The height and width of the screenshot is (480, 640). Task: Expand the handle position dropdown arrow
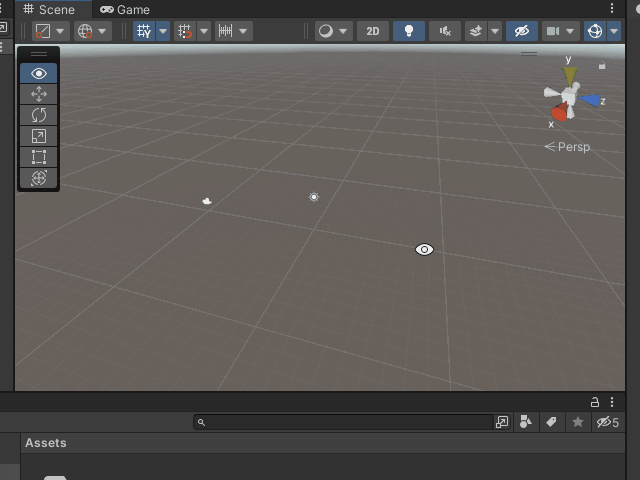pos(60,31)
